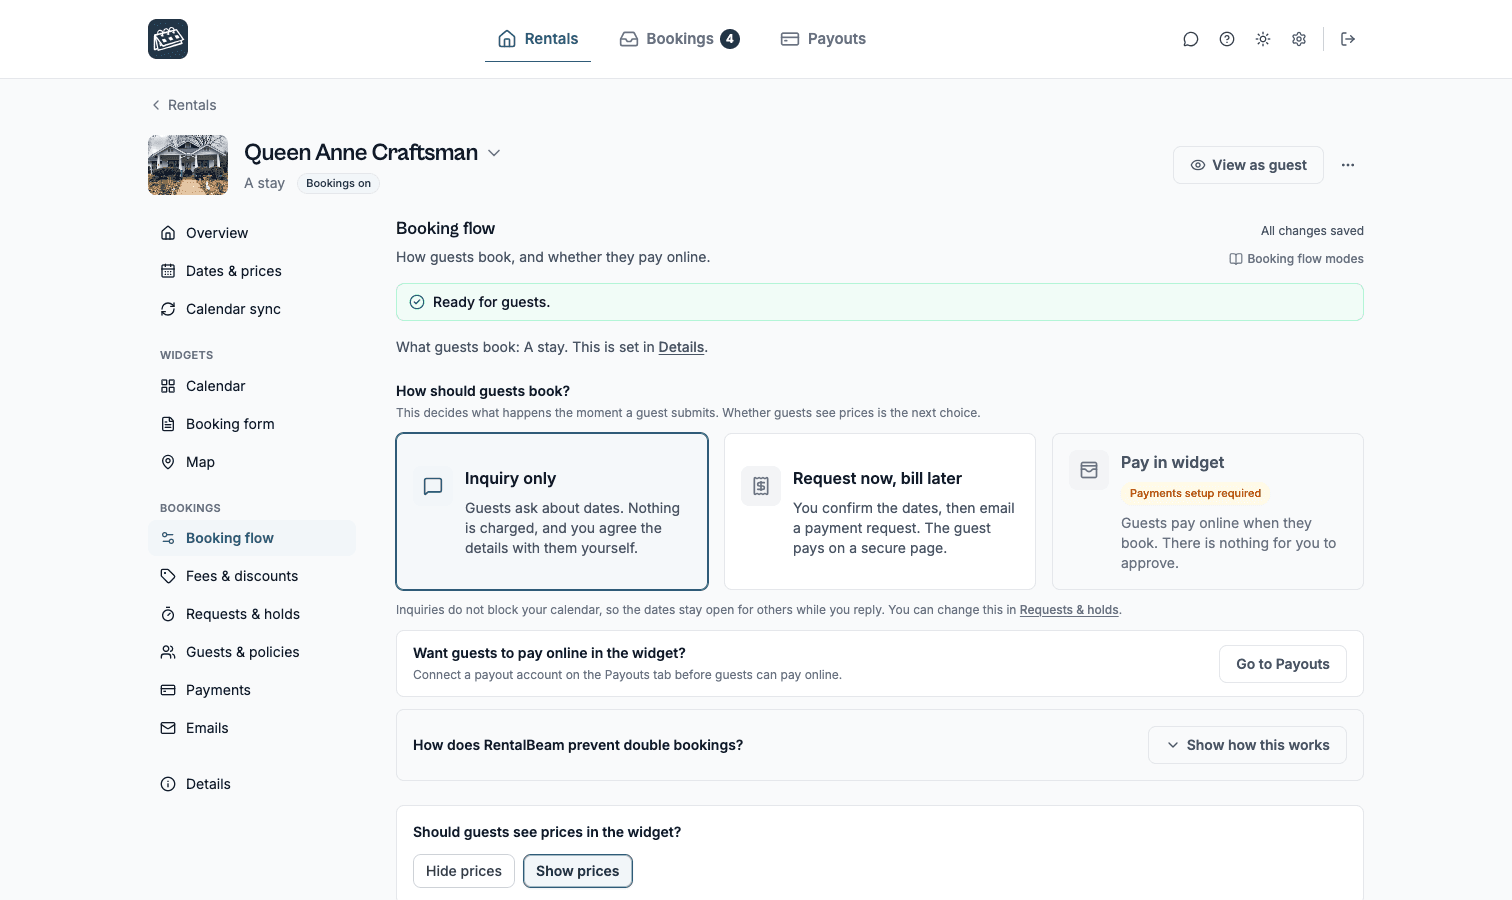1512x900 pixels.
Task: Click the RentalBeam logo icon
Action: [x=168, y=39]
